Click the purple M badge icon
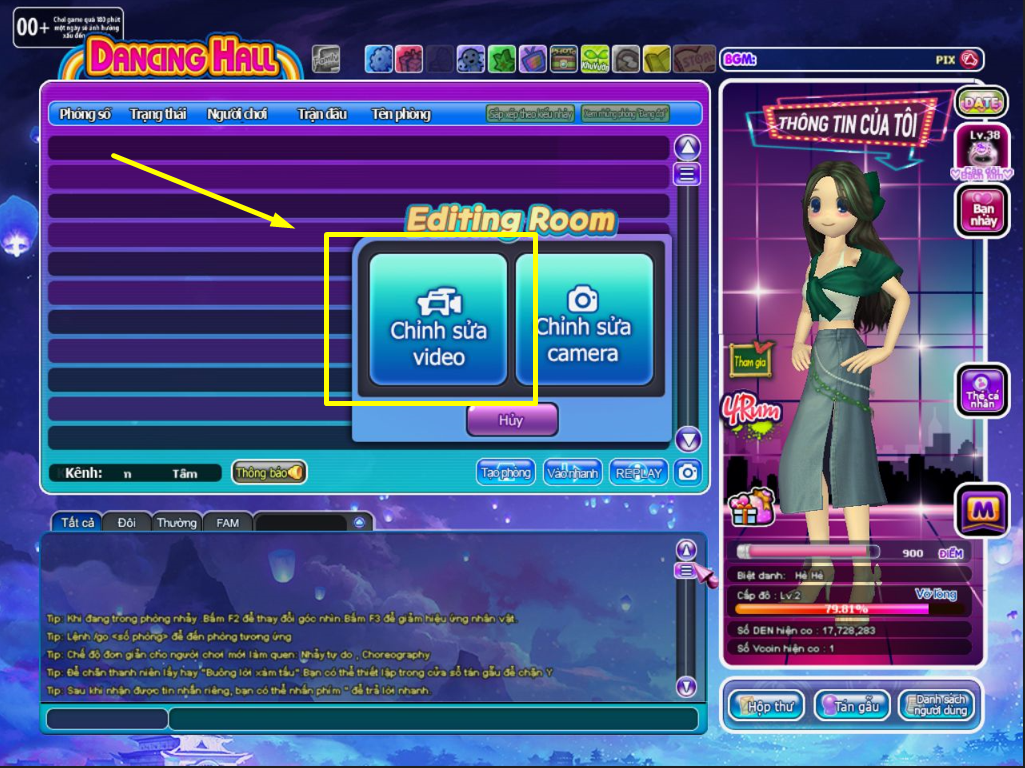Image resolution: width=1025 pixels, height=768 pixels. click(x=982, y=510)
